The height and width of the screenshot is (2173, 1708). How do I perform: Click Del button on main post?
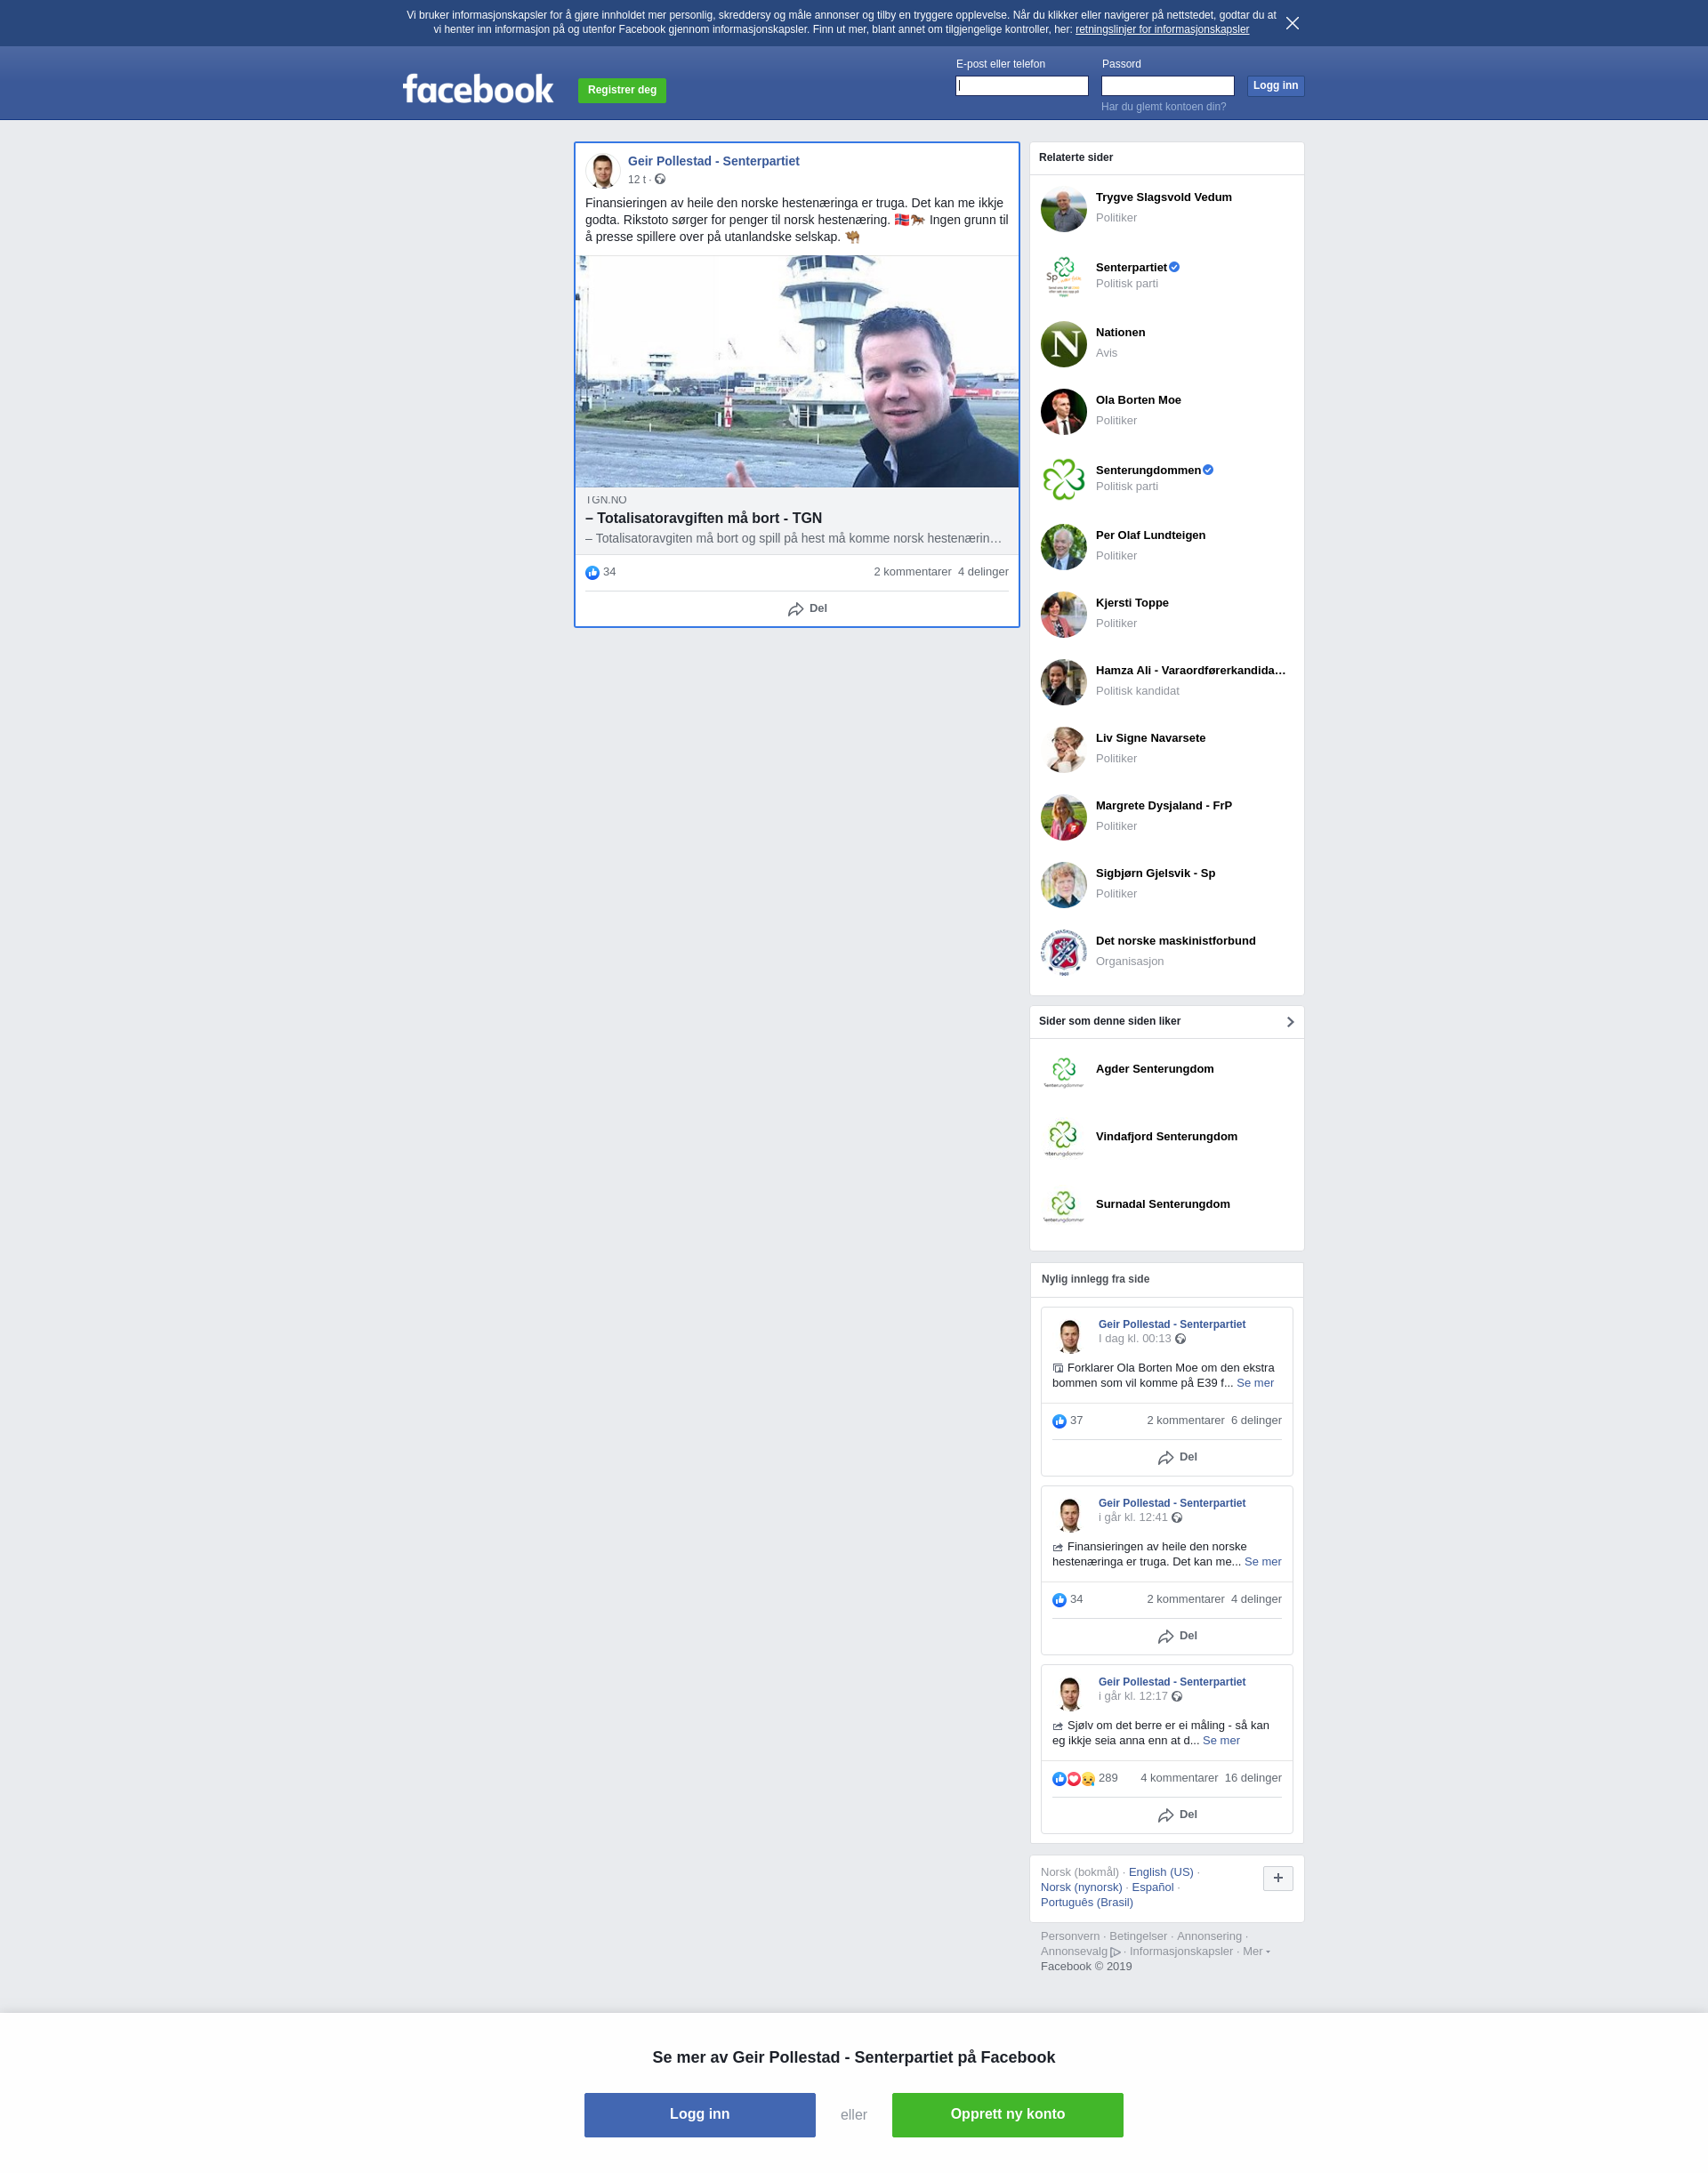tap(806, 609)
